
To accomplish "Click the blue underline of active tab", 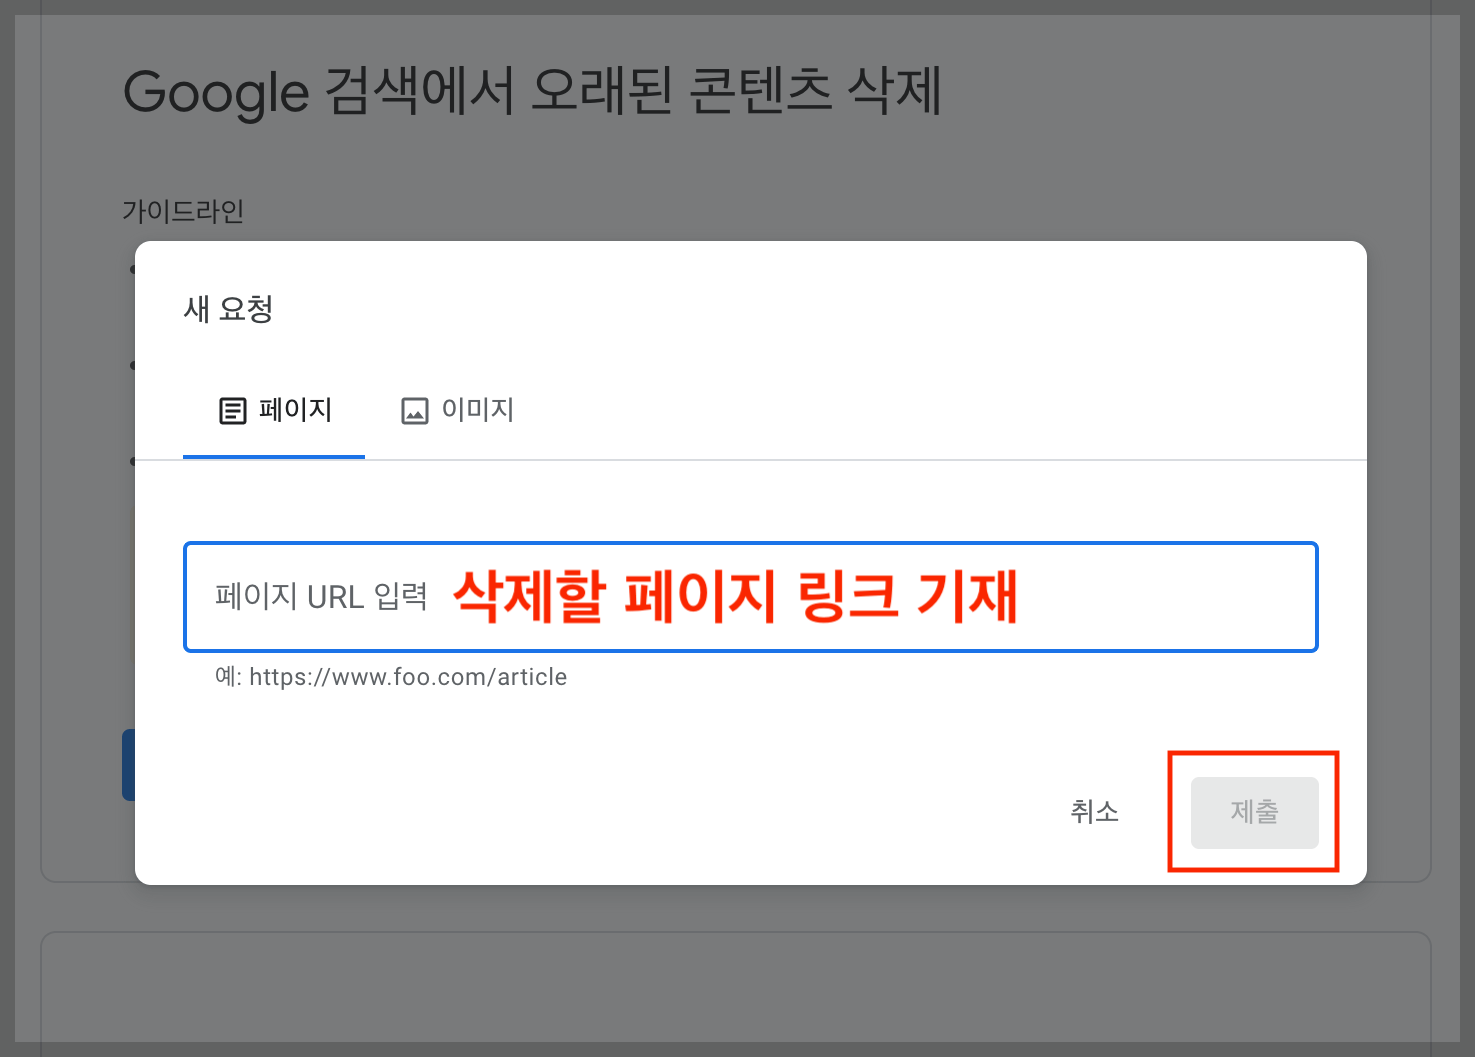I will (273, 458).
